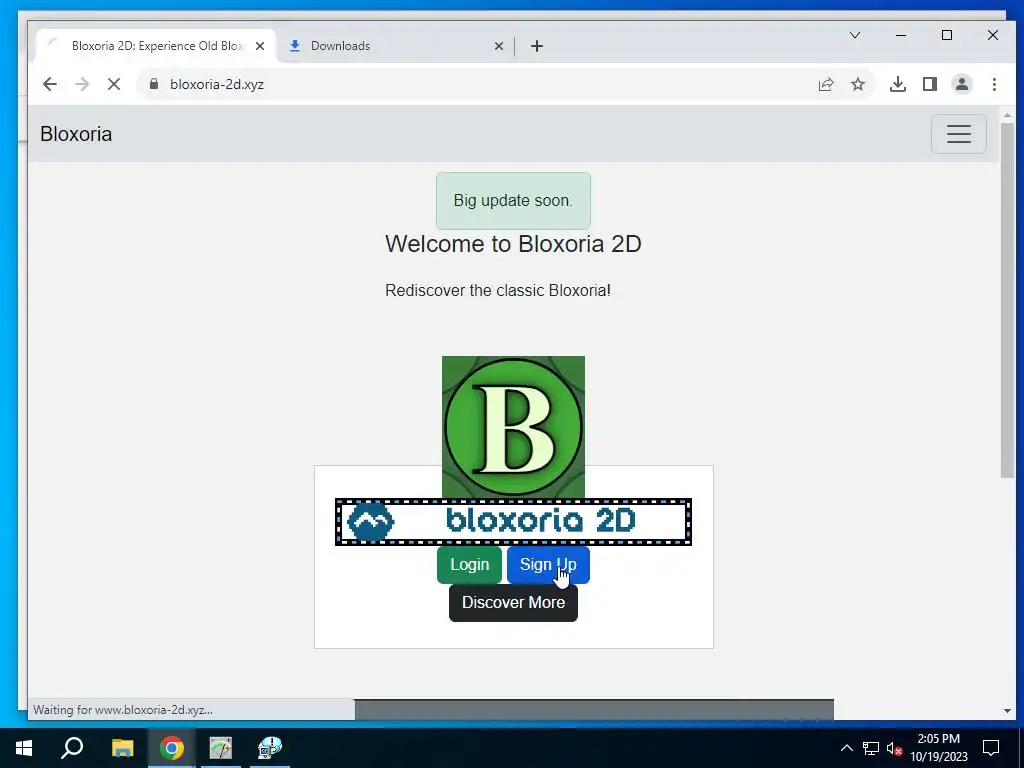Click the 'Welcome to Bloxoria 2D' heading

[513, 244]
